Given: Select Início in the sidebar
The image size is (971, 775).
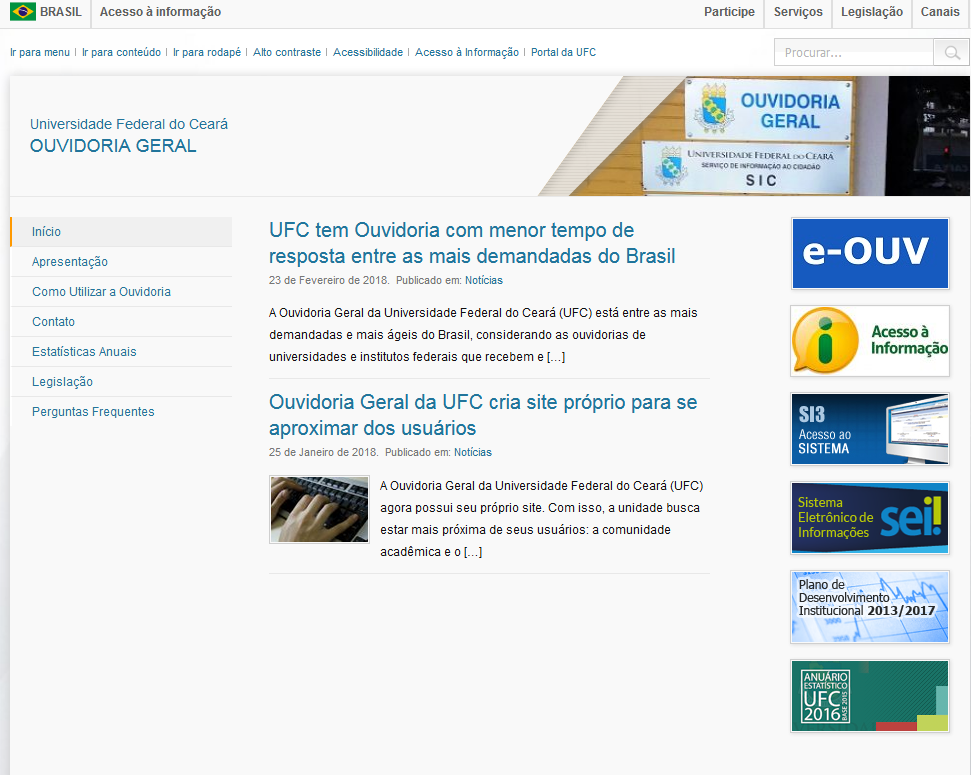Looking at the screenshot, I should [x=121, y=232].
